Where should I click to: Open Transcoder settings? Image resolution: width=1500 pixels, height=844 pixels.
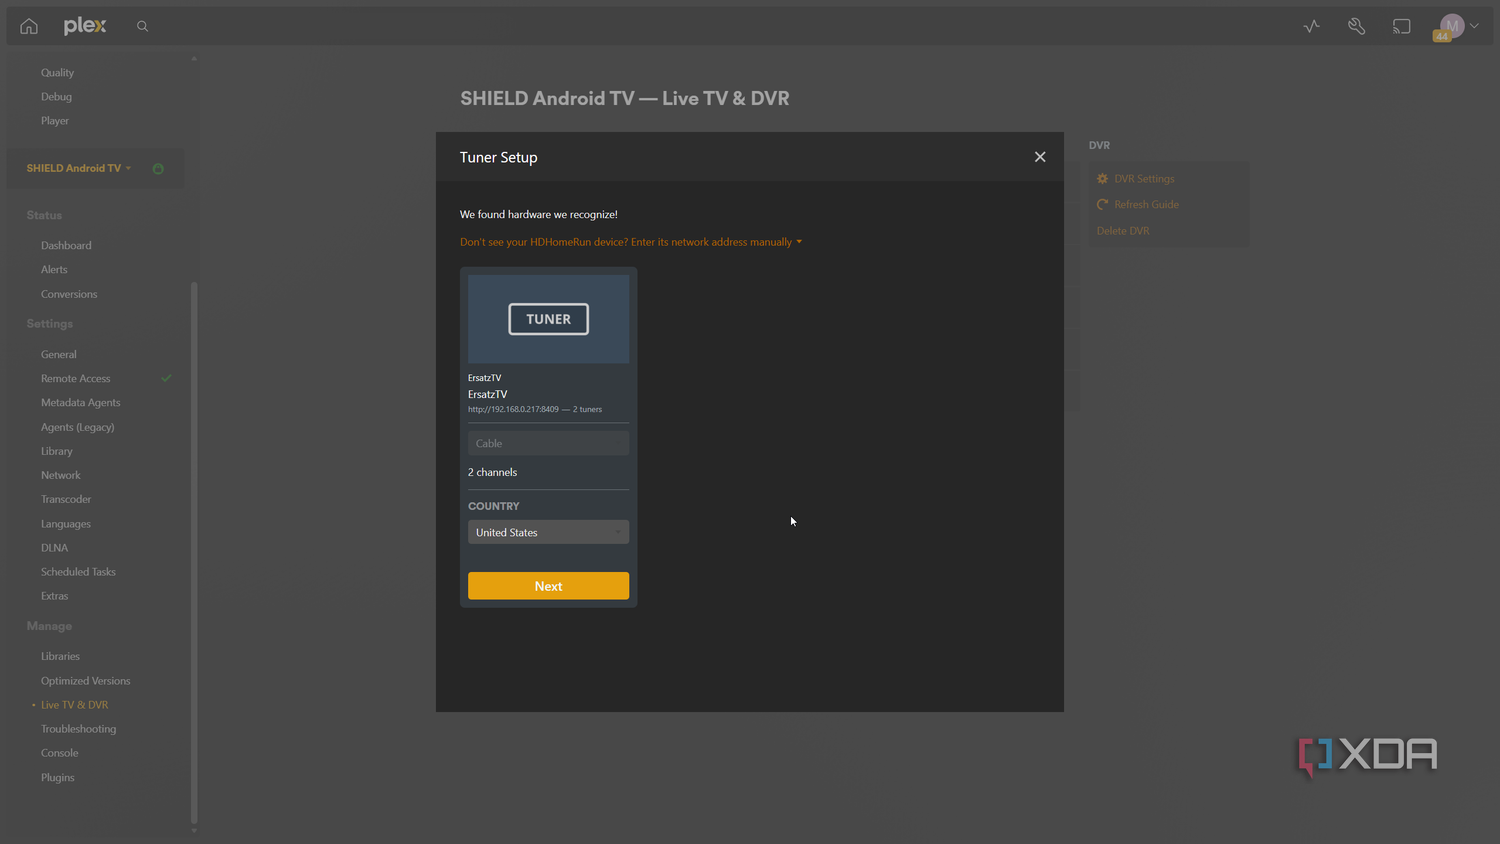[66, 499]
